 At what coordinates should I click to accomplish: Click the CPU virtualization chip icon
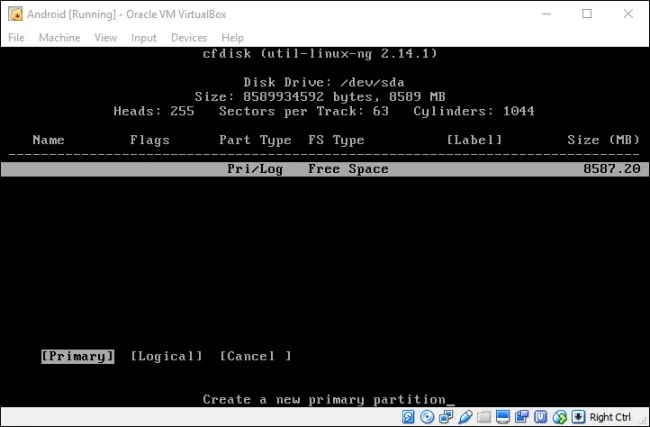[541, 417]
